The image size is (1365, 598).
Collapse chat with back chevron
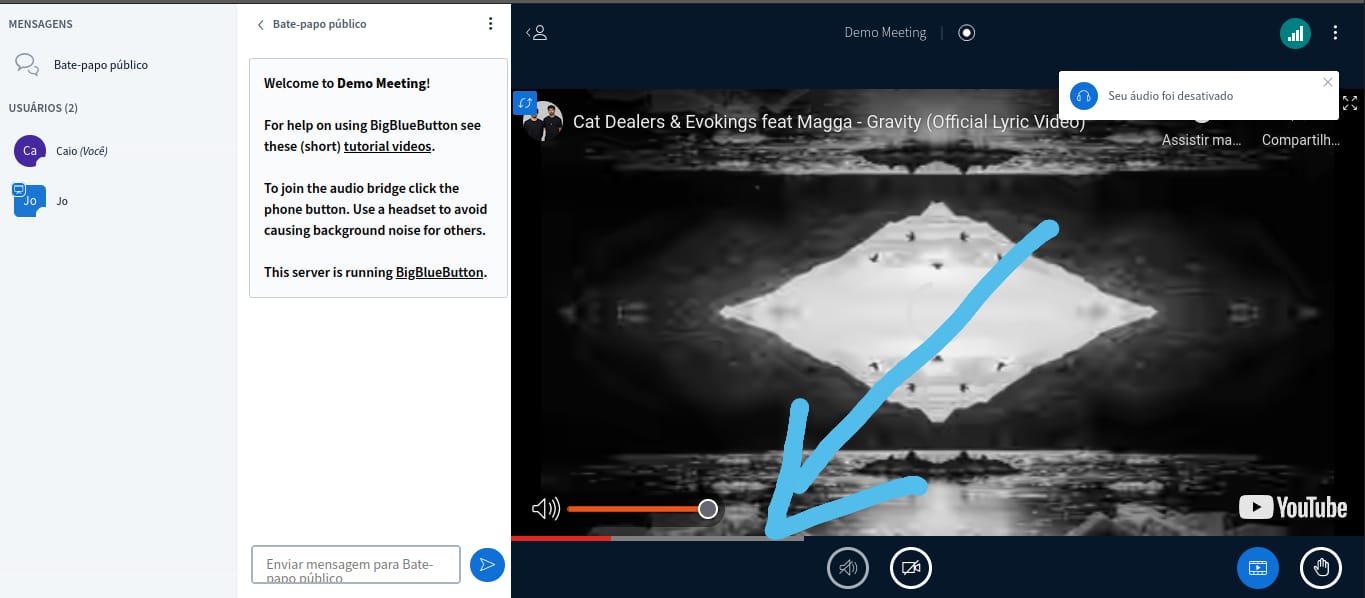(261, 24)
